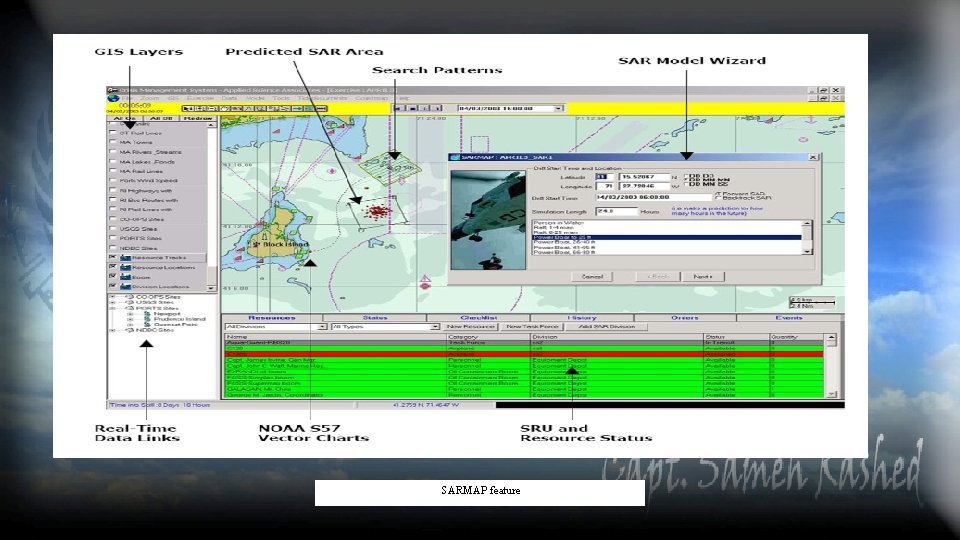The image size is (960, 540).
Task: Collapse the PORTS Sites tree node
Action: (x=112, y=308)
